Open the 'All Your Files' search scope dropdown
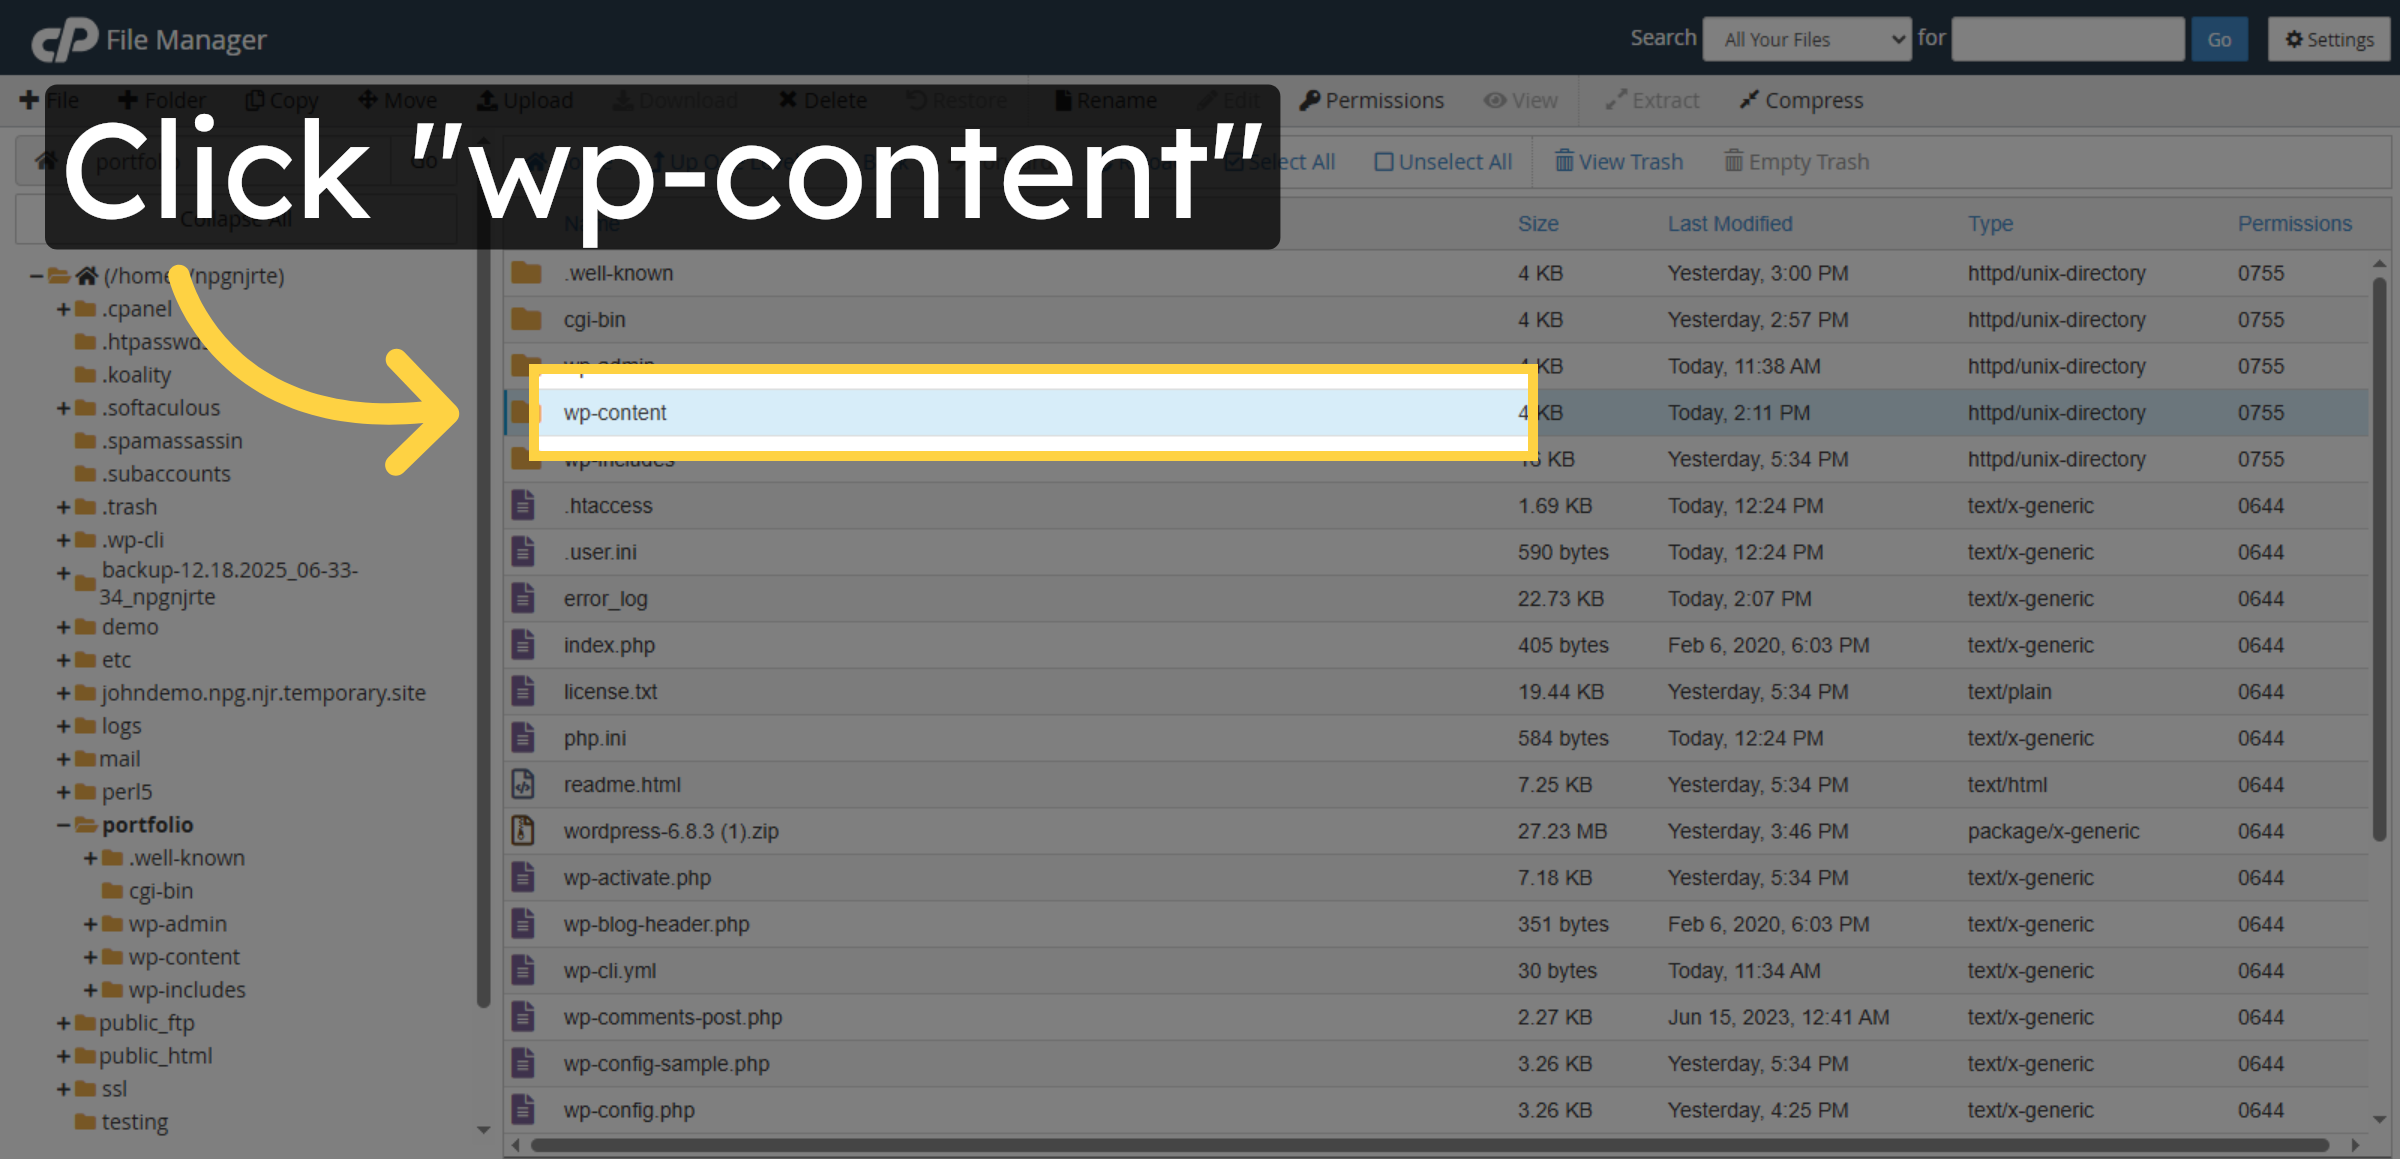 (x=1806, y=39)
